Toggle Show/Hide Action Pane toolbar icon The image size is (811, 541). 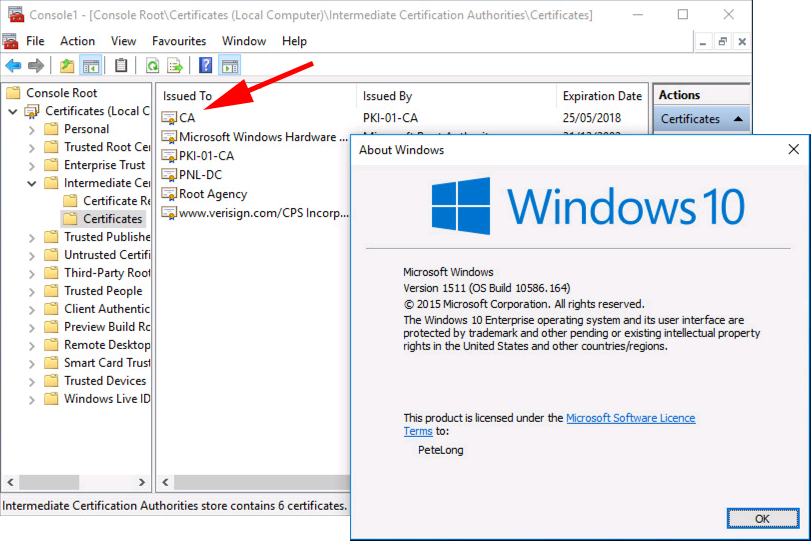[230, 66]
